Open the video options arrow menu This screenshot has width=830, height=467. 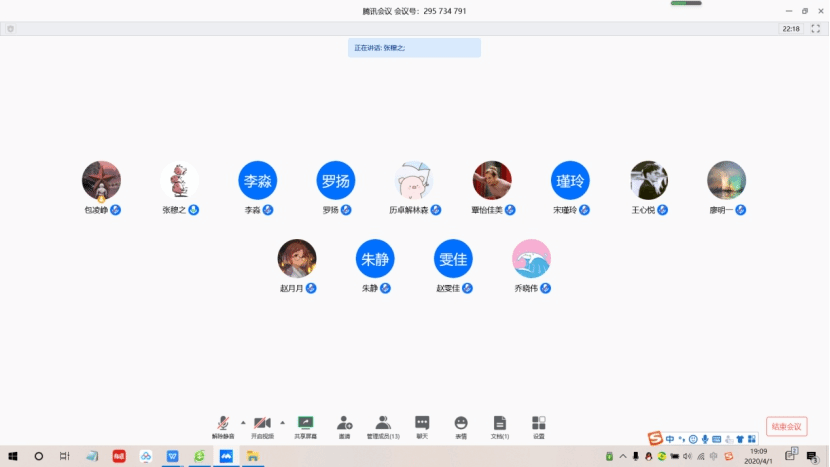click(281, 422)
